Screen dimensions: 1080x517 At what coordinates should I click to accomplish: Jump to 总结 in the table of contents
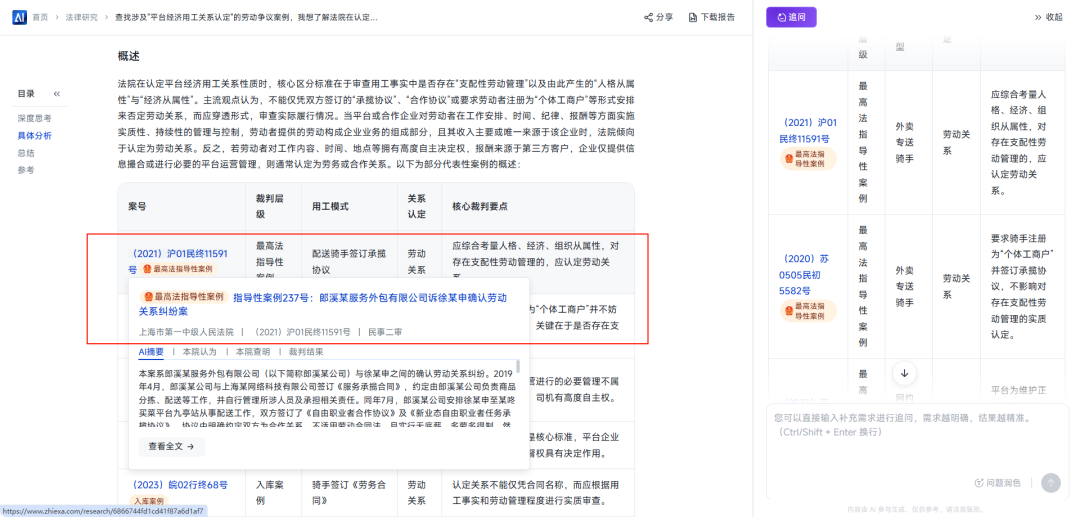pyautogui.click(x=26, y=153)
